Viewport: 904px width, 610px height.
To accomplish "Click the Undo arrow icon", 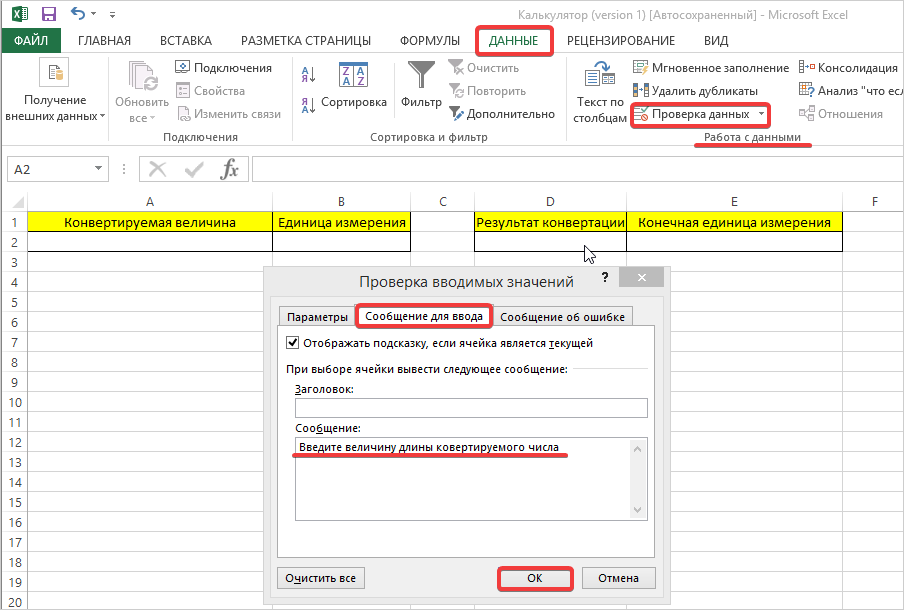I will click(79, 14).
